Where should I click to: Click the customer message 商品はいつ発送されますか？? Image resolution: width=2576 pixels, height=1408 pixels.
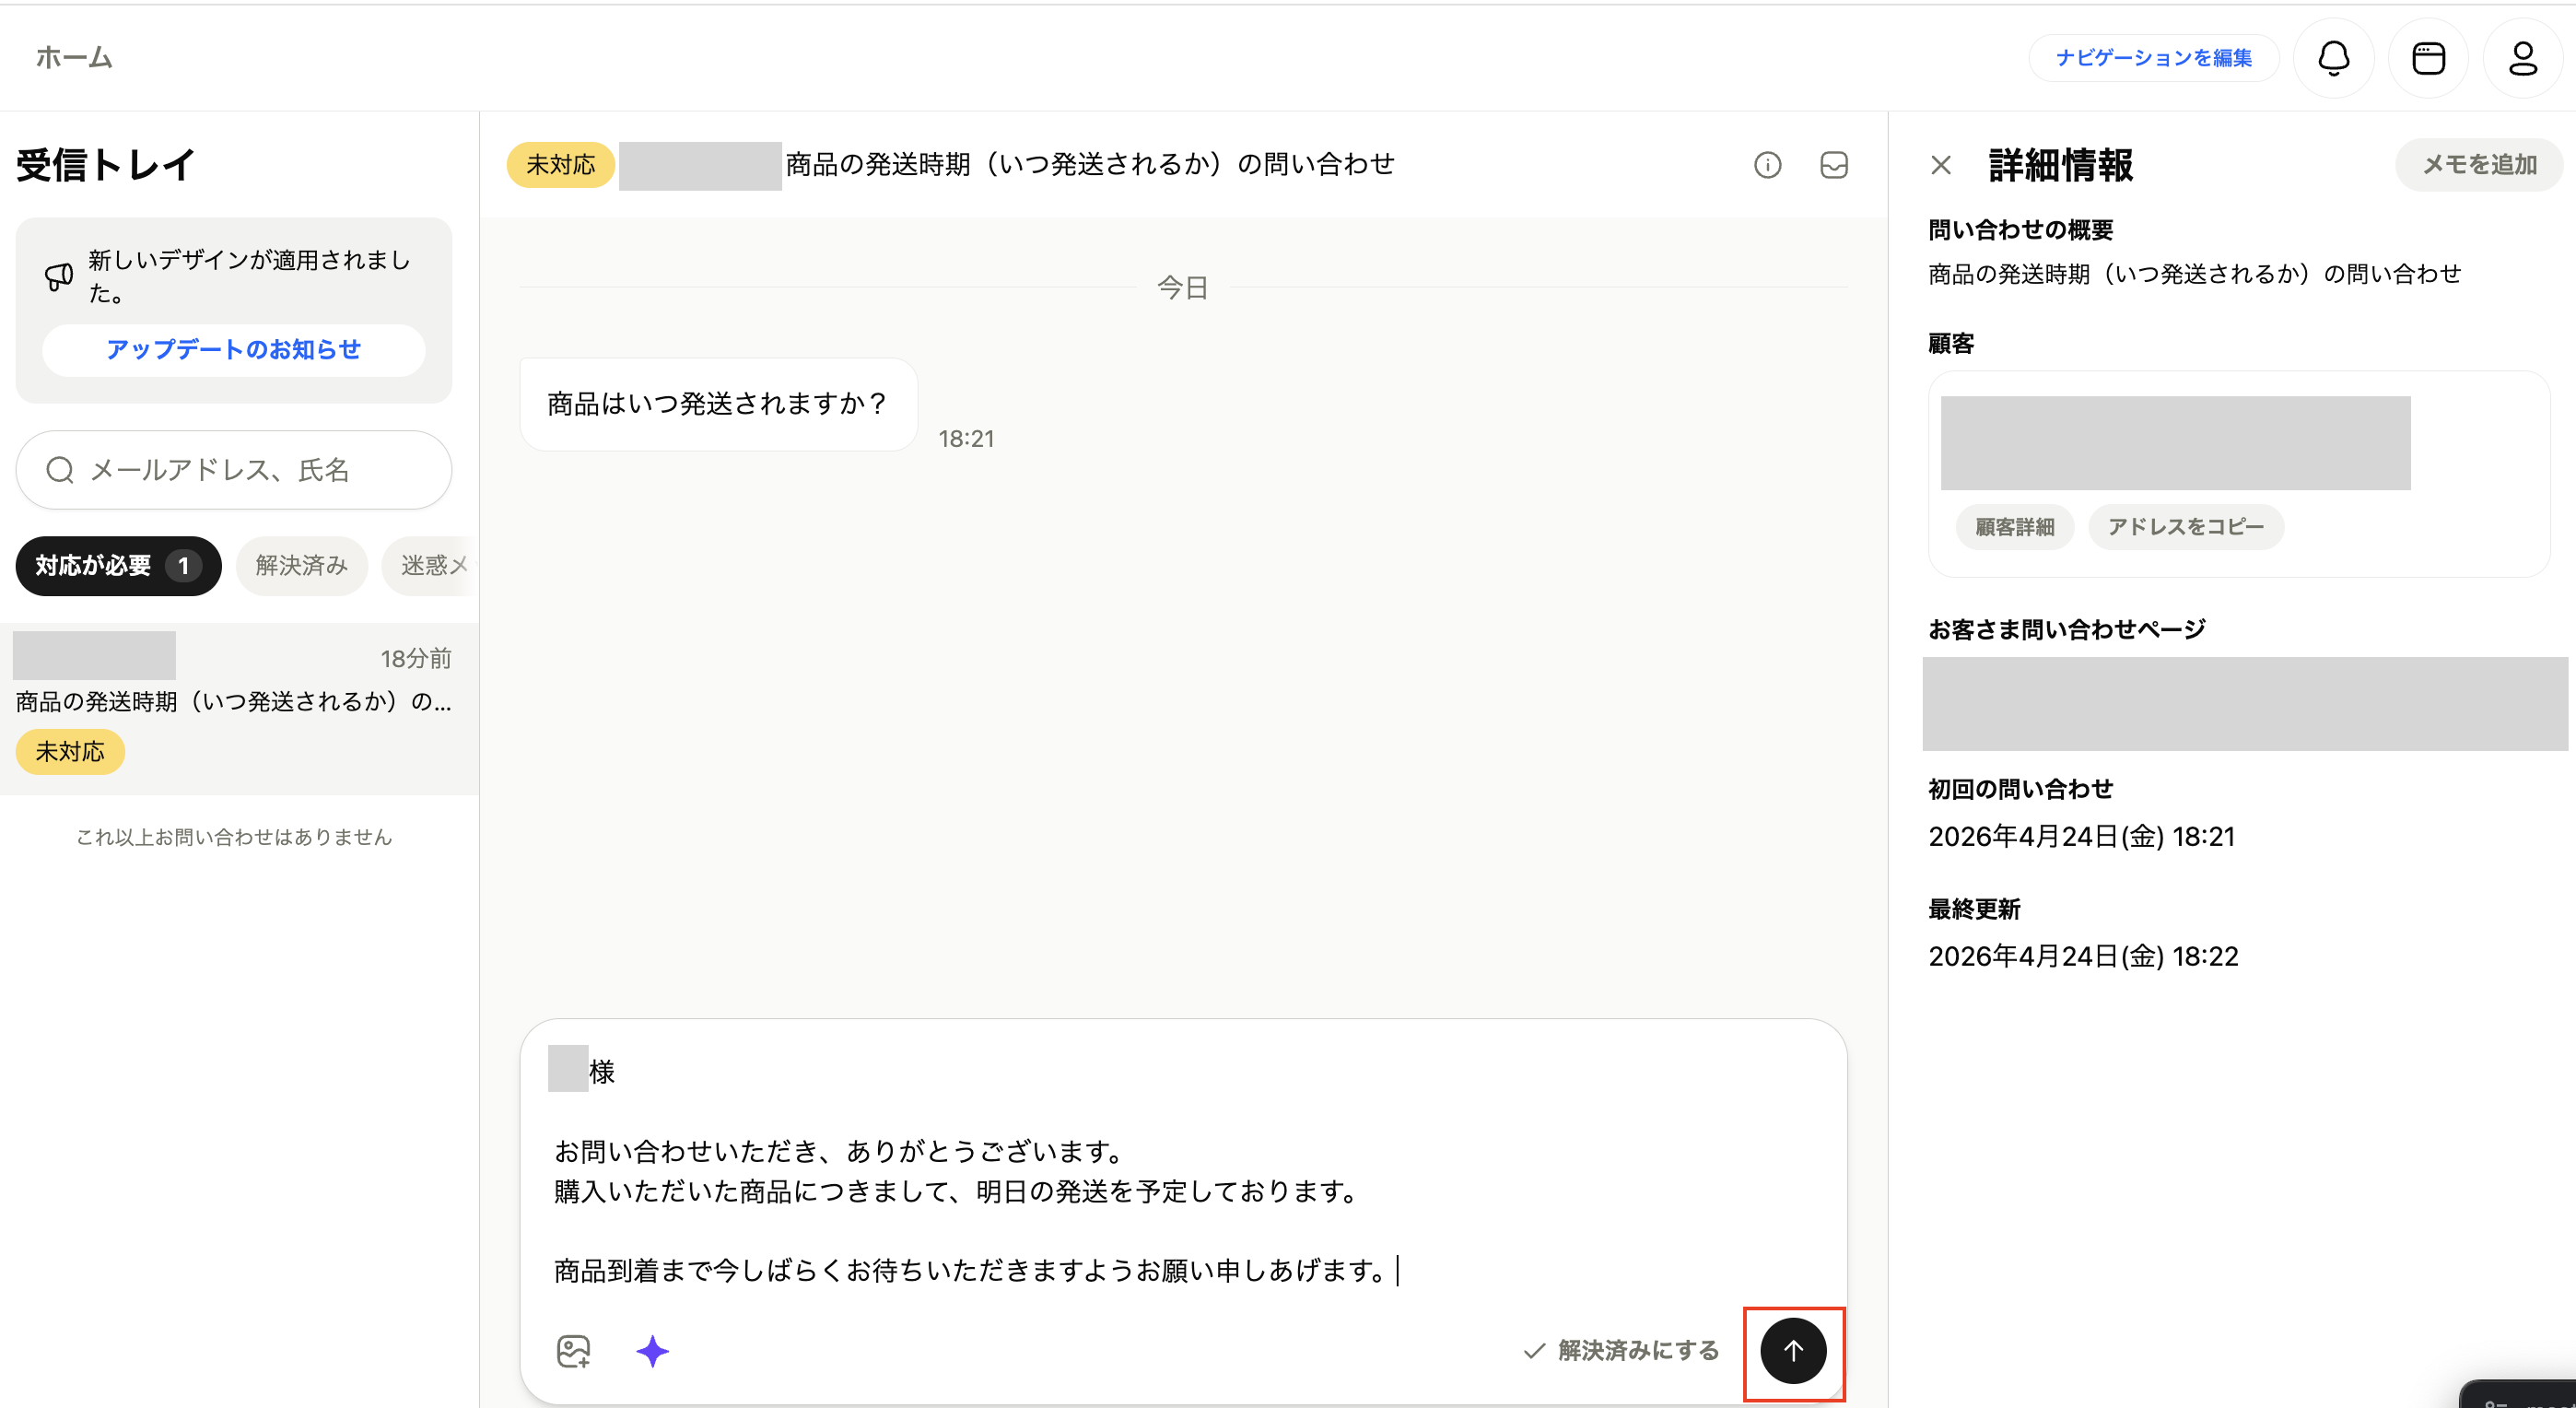[x=718, y=404]
